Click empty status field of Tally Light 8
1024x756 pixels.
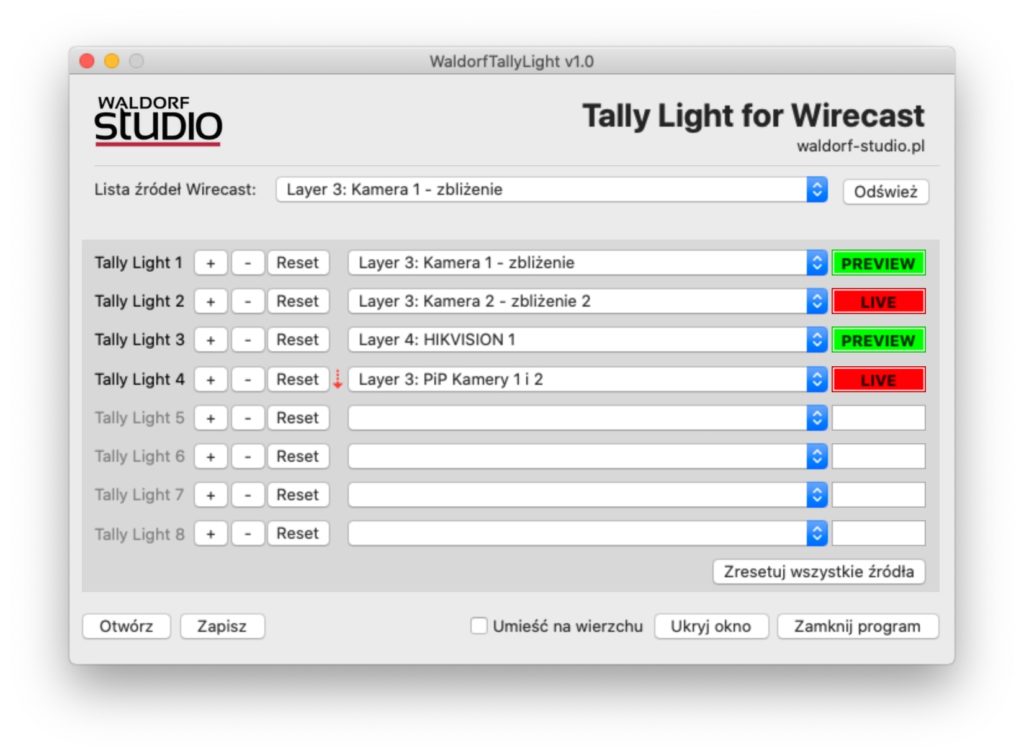click(878, 533)
